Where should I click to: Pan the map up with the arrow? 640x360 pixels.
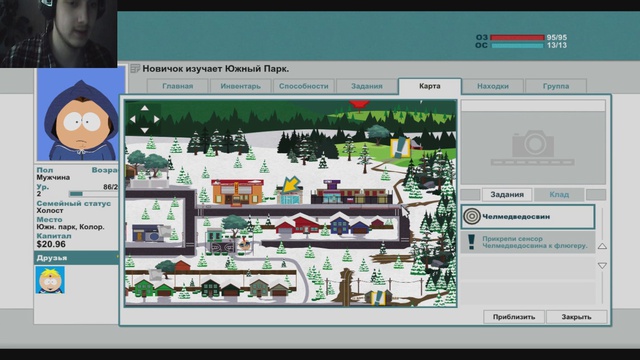click(x=144, y=108)
